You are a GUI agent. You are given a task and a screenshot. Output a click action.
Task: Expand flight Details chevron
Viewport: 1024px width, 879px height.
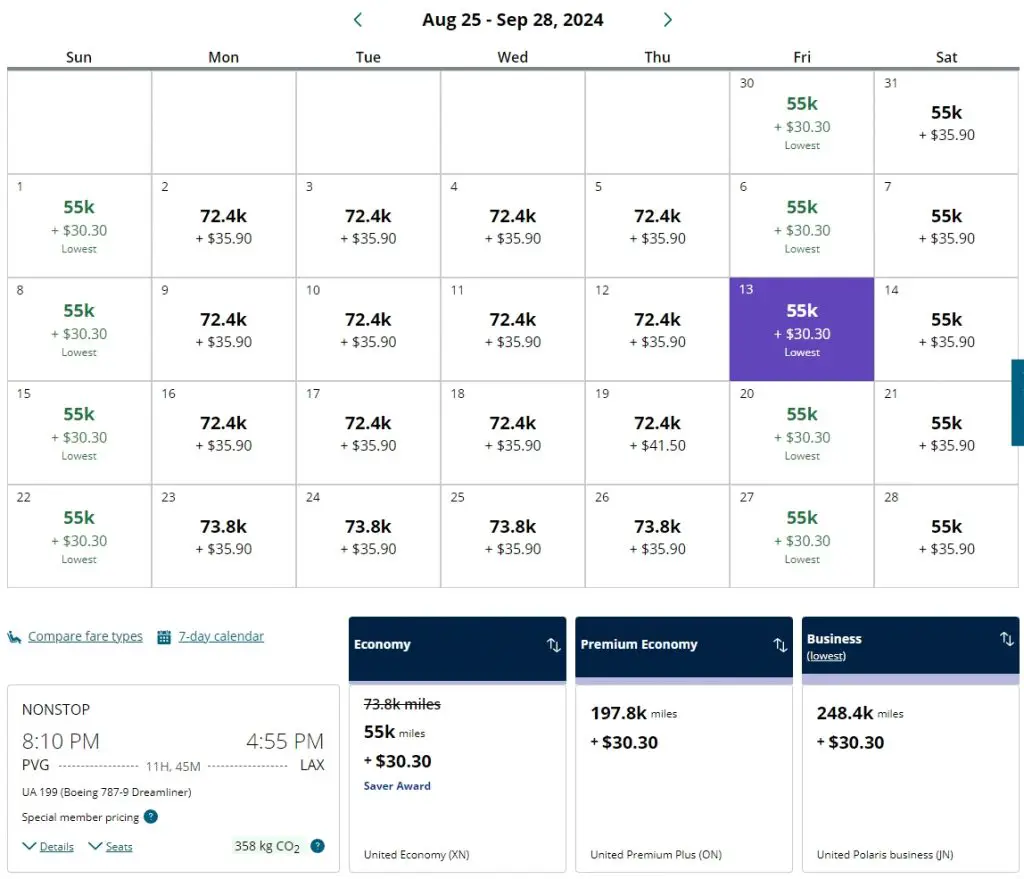click(30, 847)
